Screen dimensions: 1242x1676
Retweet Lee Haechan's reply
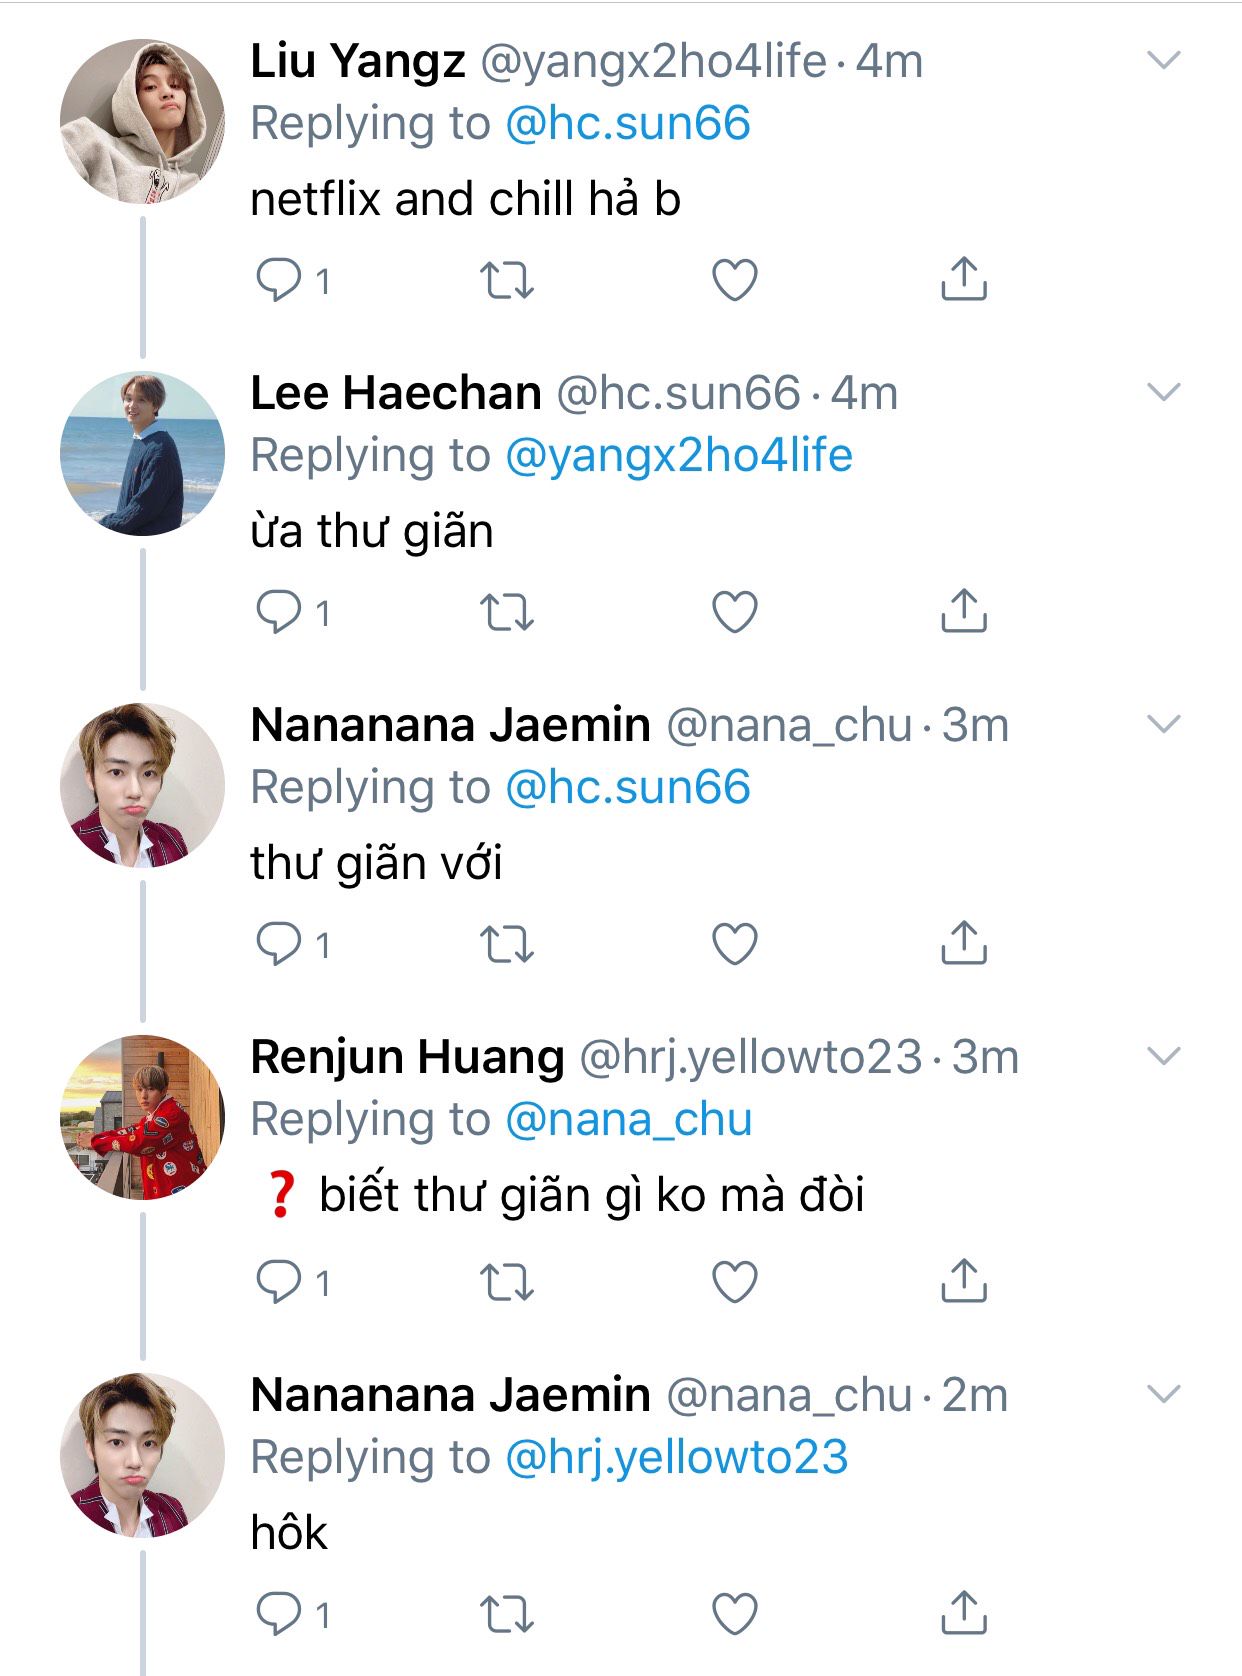pyautogui.click(x=507, y=612)
